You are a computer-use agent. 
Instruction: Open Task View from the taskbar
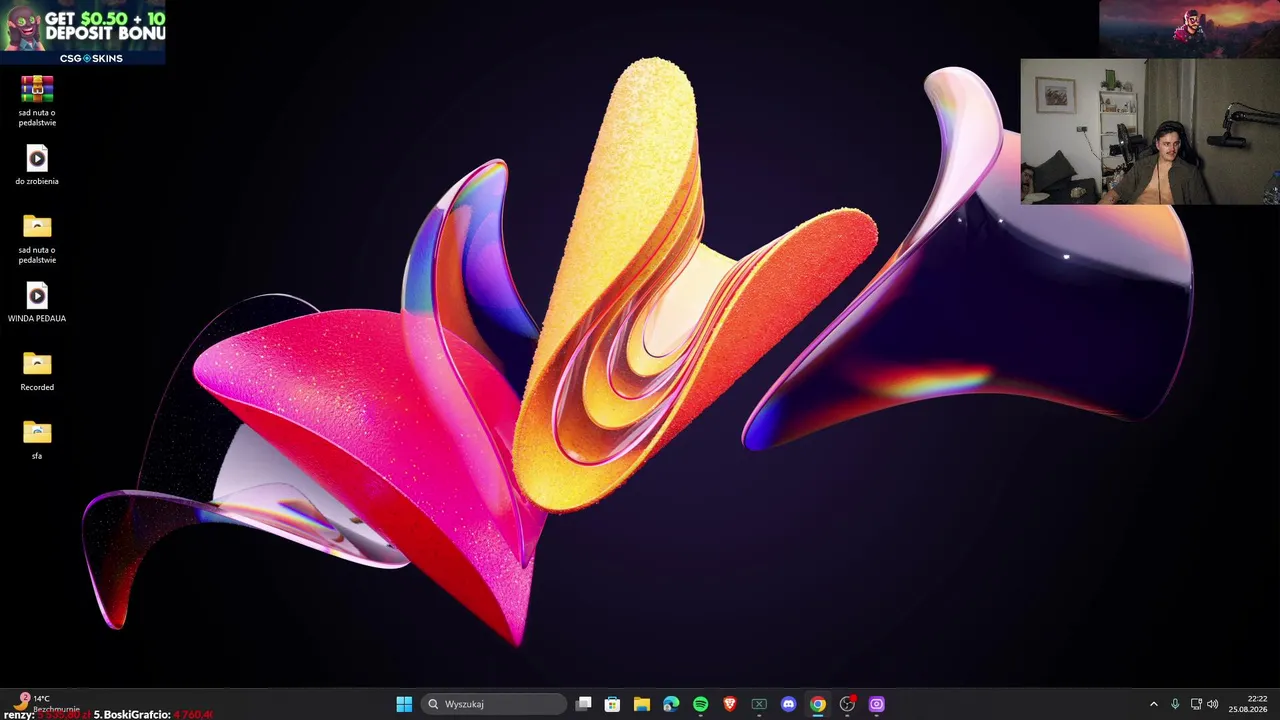(583, 704)
